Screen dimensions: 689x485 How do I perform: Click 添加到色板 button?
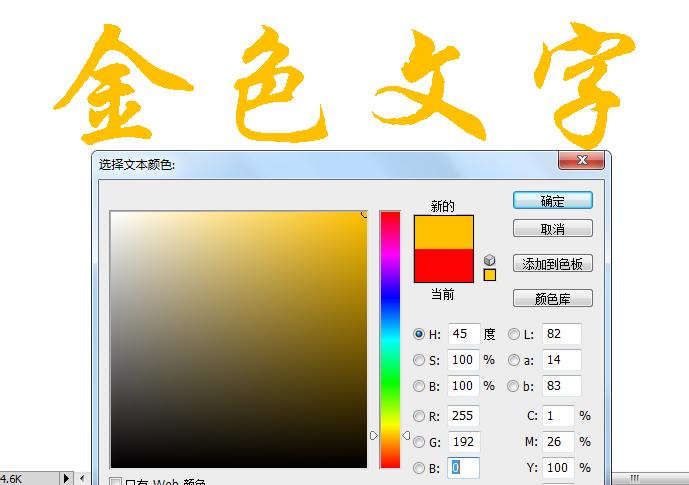[x=553, y=264]
